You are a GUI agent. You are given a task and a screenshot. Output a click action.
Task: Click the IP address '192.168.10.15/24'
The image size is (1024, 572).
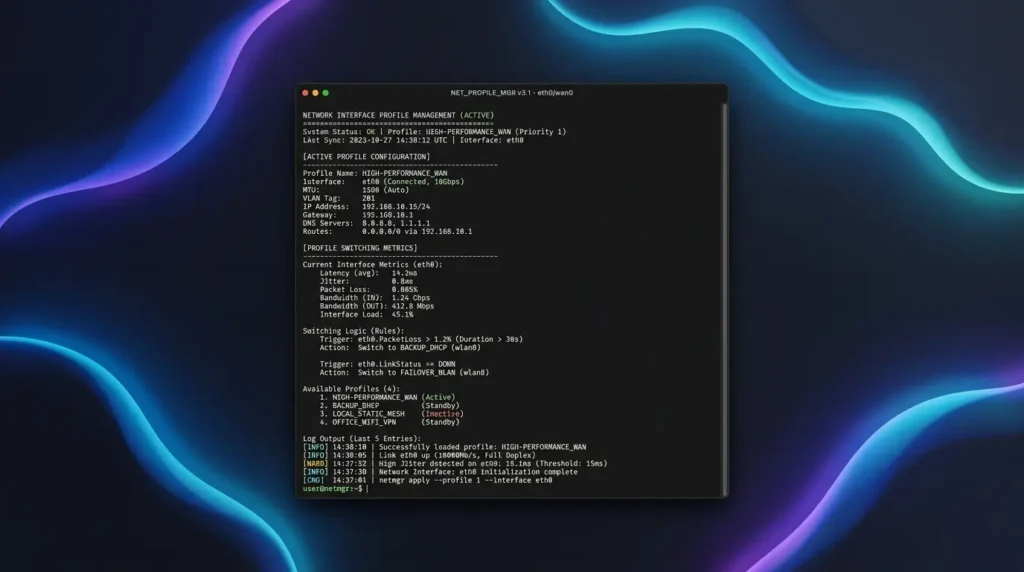396,206
